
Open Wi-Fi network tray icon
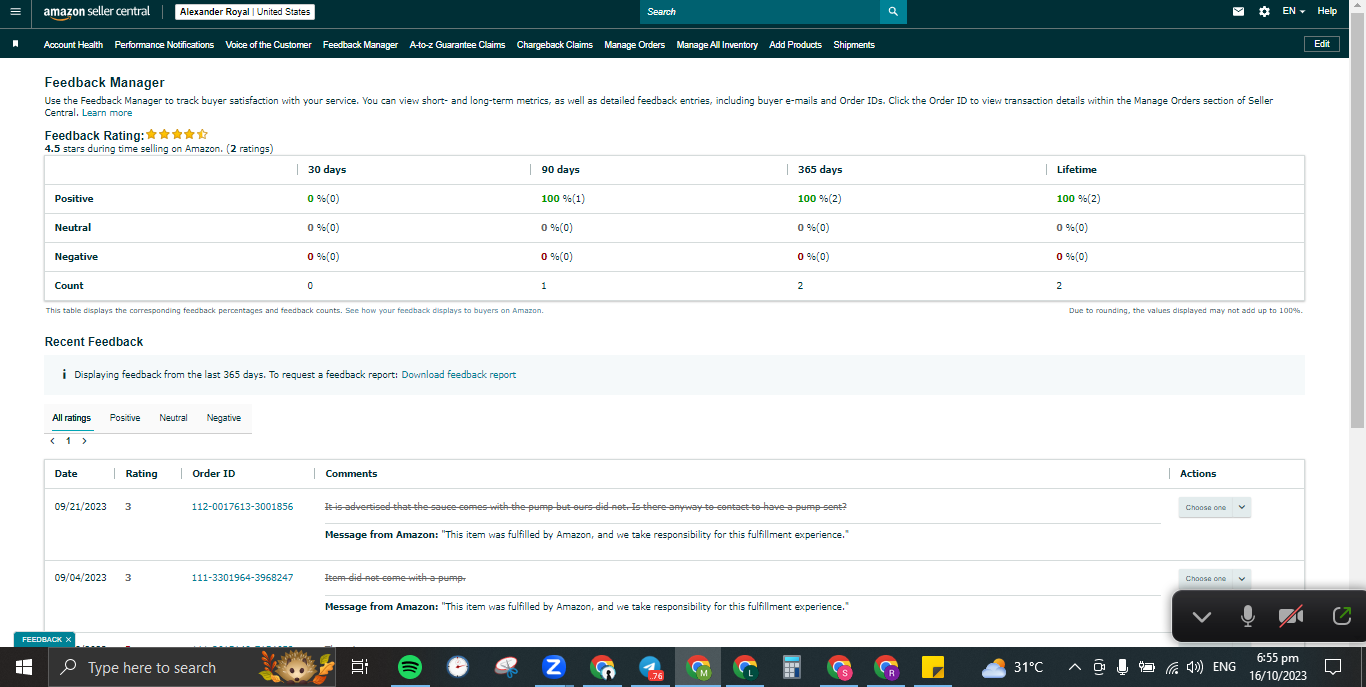(1171, 667)
